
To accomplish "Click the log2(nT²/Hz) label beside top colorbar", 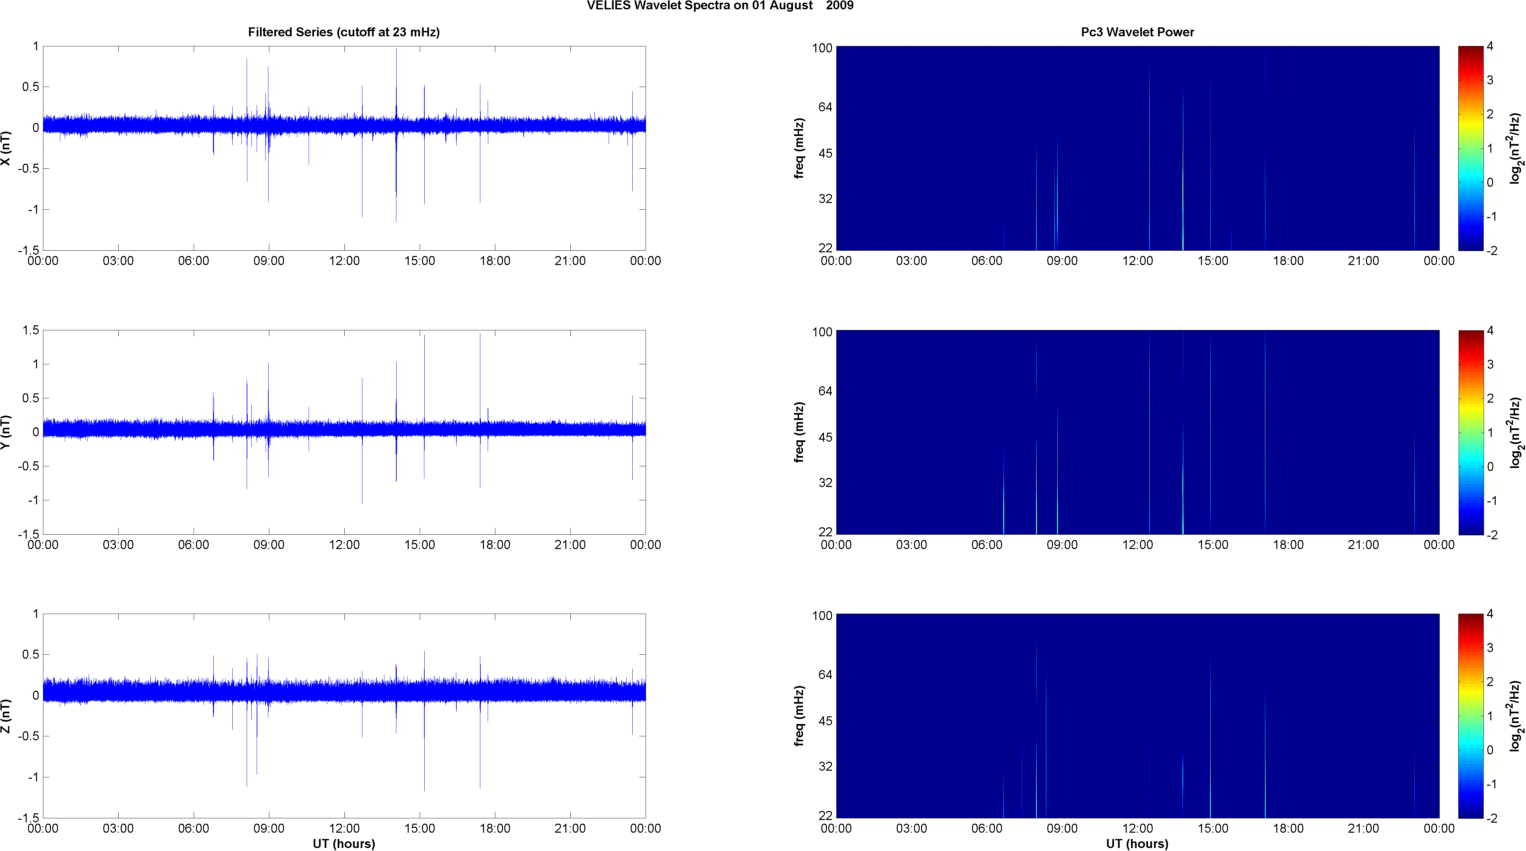I will click(1516, 148).
